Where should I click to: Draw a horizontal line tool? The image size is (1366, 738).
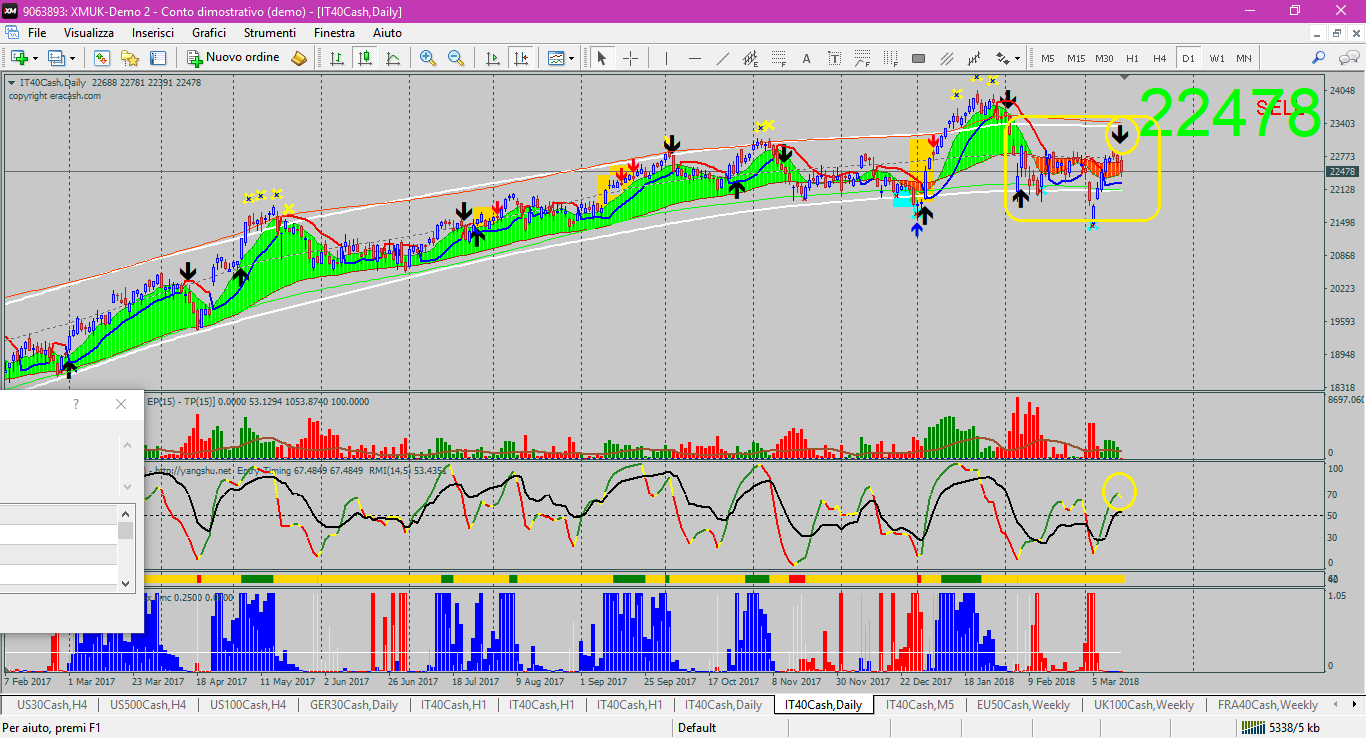[x=694, y=58]
